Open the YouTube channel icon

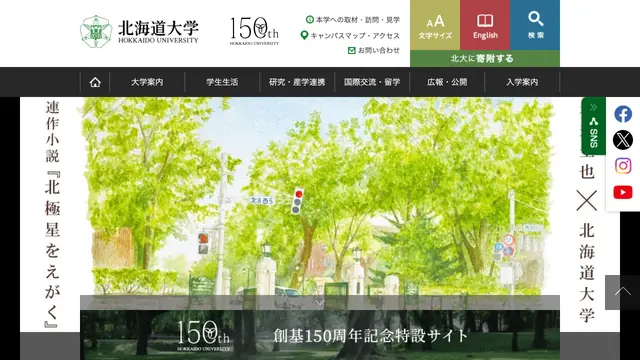[x=623, y=192]
